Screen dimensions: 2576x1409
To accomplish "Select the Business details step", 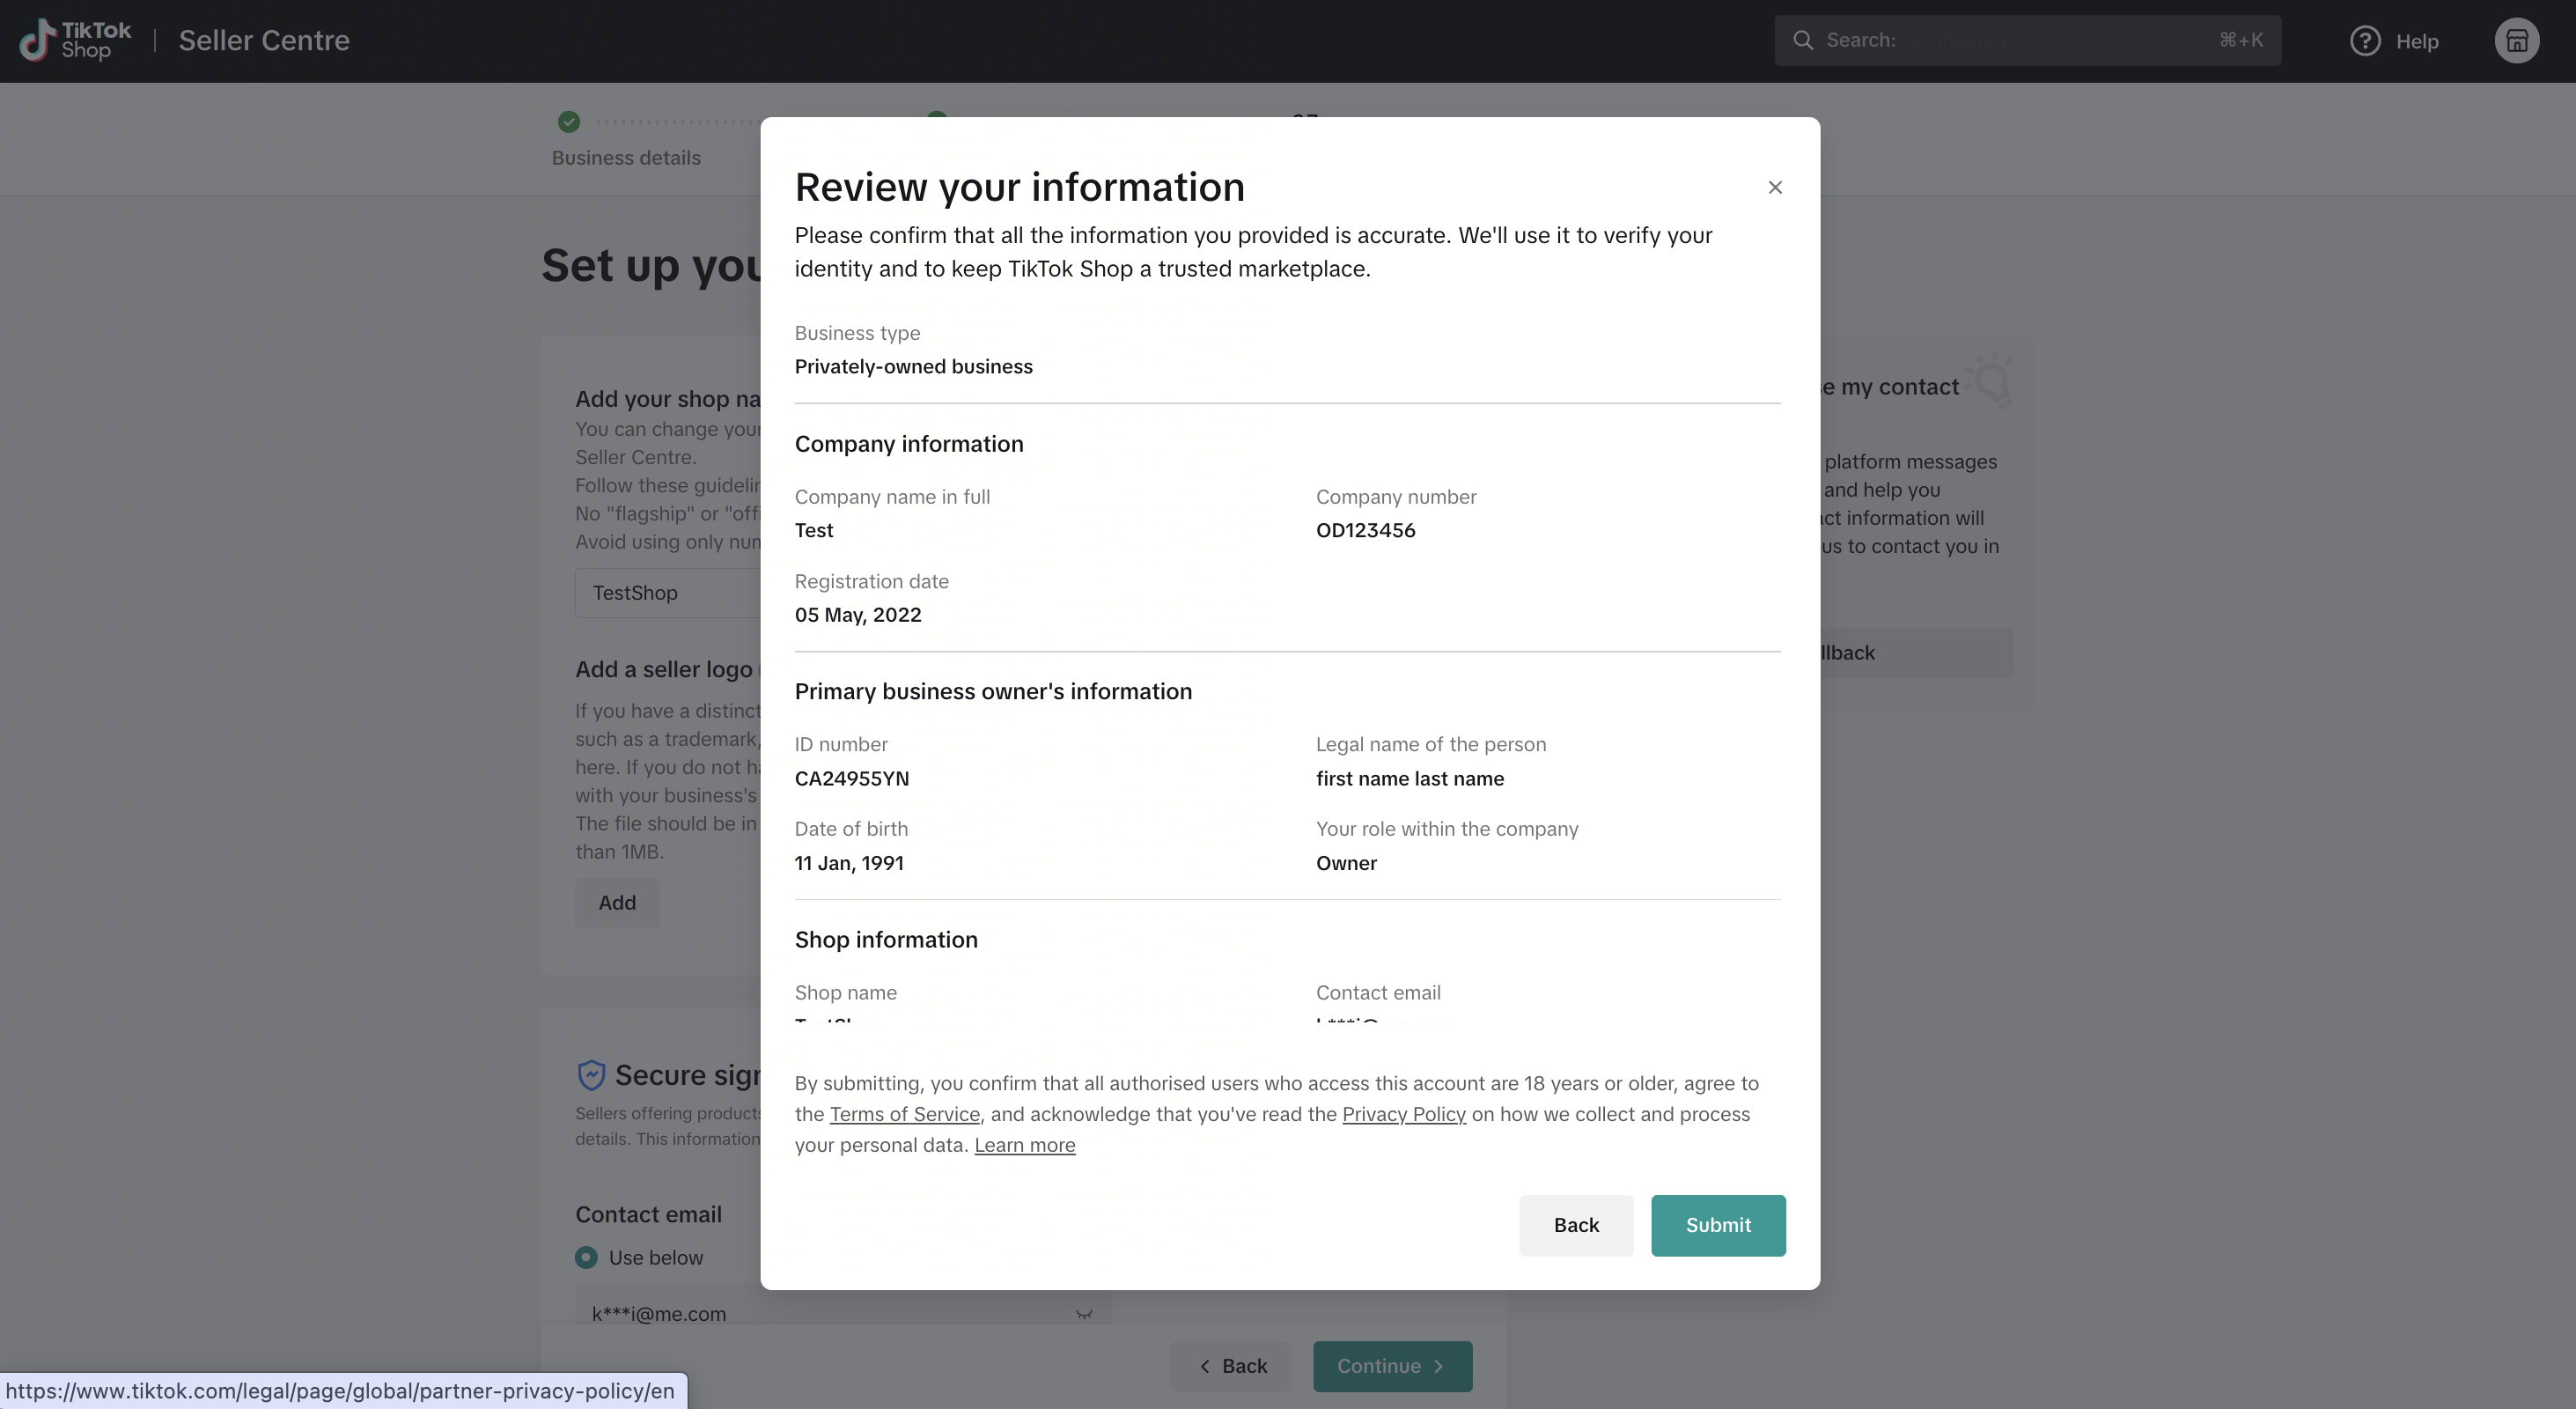I will (626, 158).
